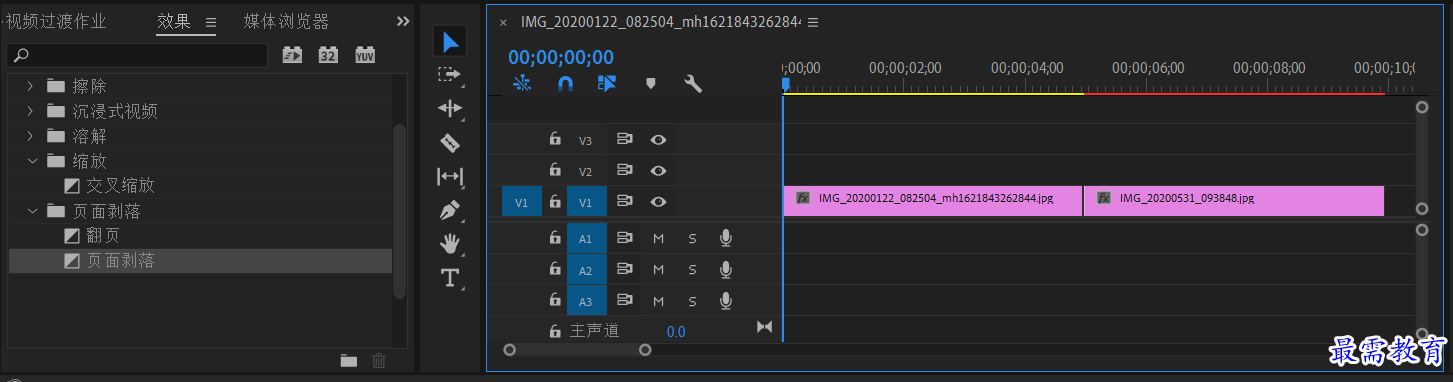The image size is (1453, 382).
Task: Collapse the 页面剥落 folder
Action: [31, 211]
